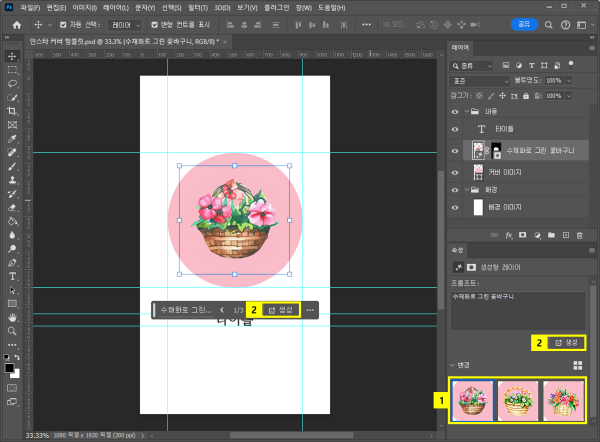Click the blue 공유 share button
The width and height of the screenshot is (600, 442).
point(524,24)
